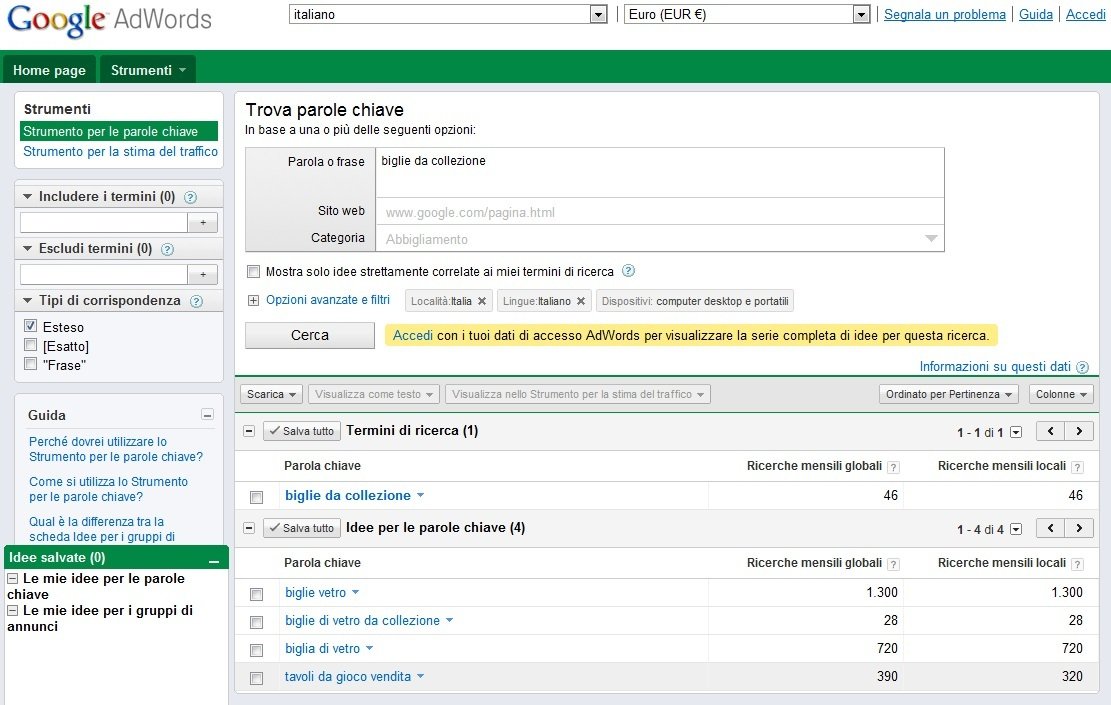Click the Accedi link in top bar

pyautogui.click(x=1085, y=14)
